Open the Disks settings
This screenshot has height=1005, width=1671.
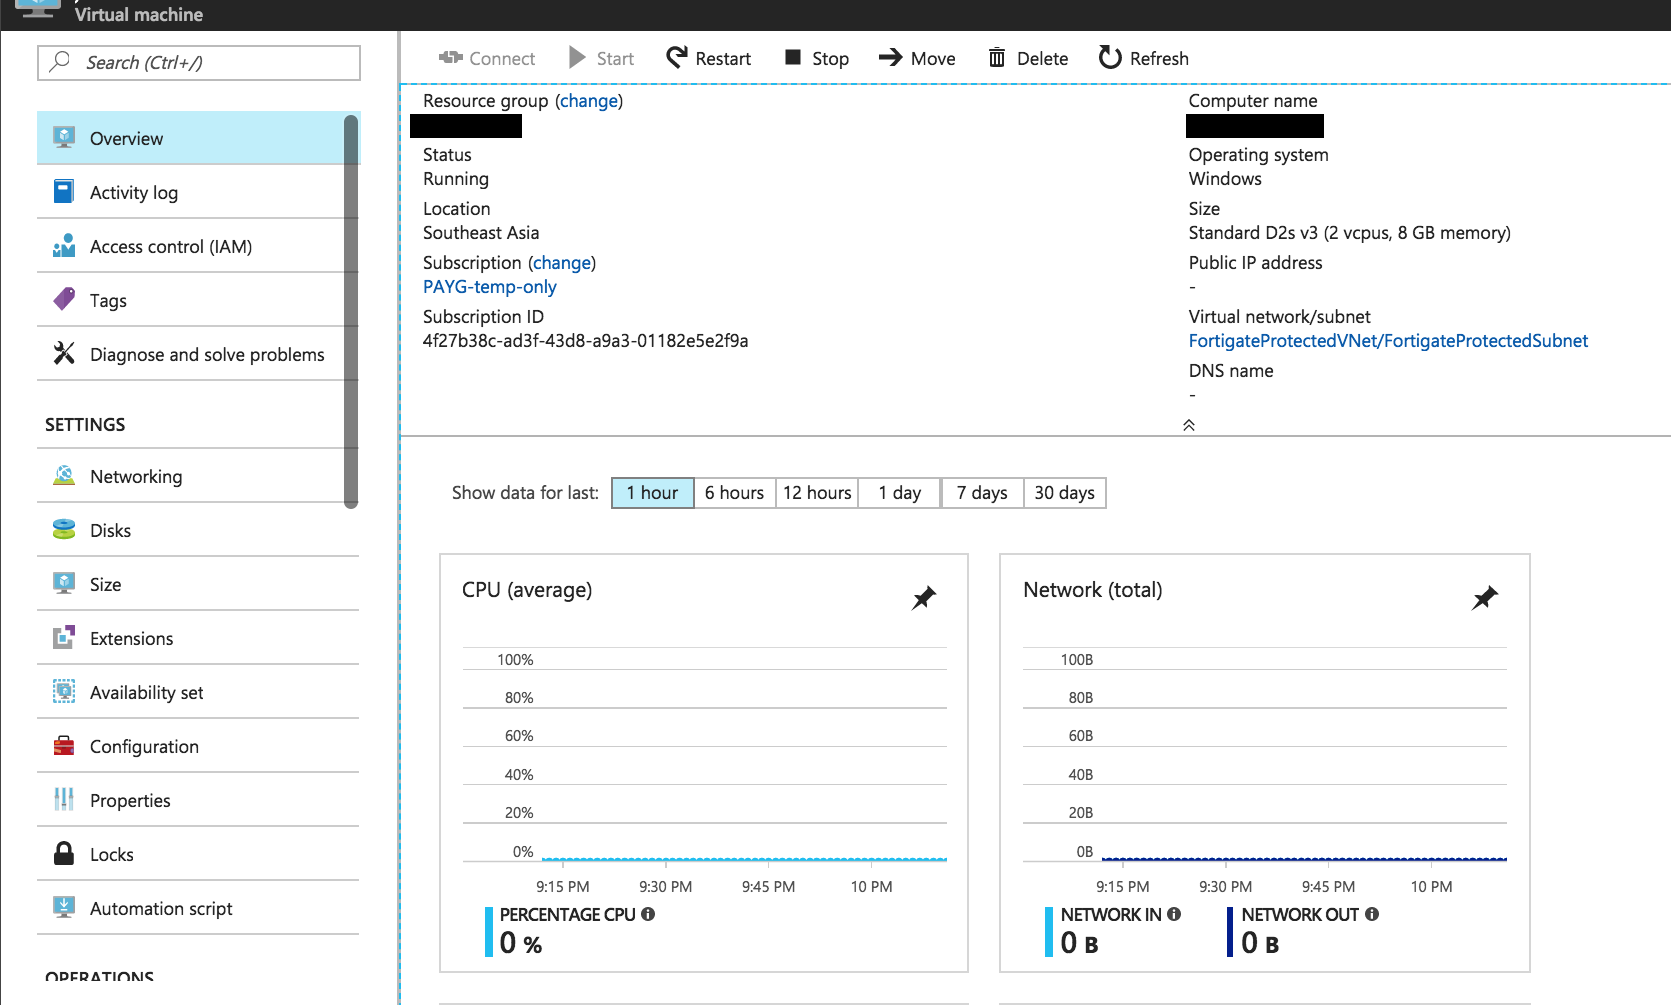click(110, 530)
